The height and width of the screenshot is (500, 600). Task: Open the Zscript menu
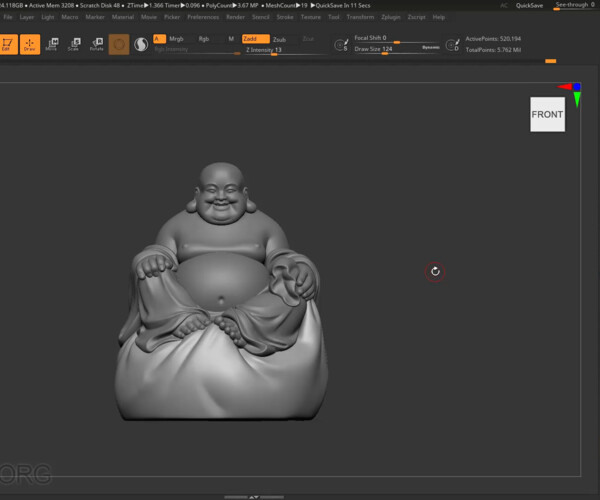(x=416, y=17)
